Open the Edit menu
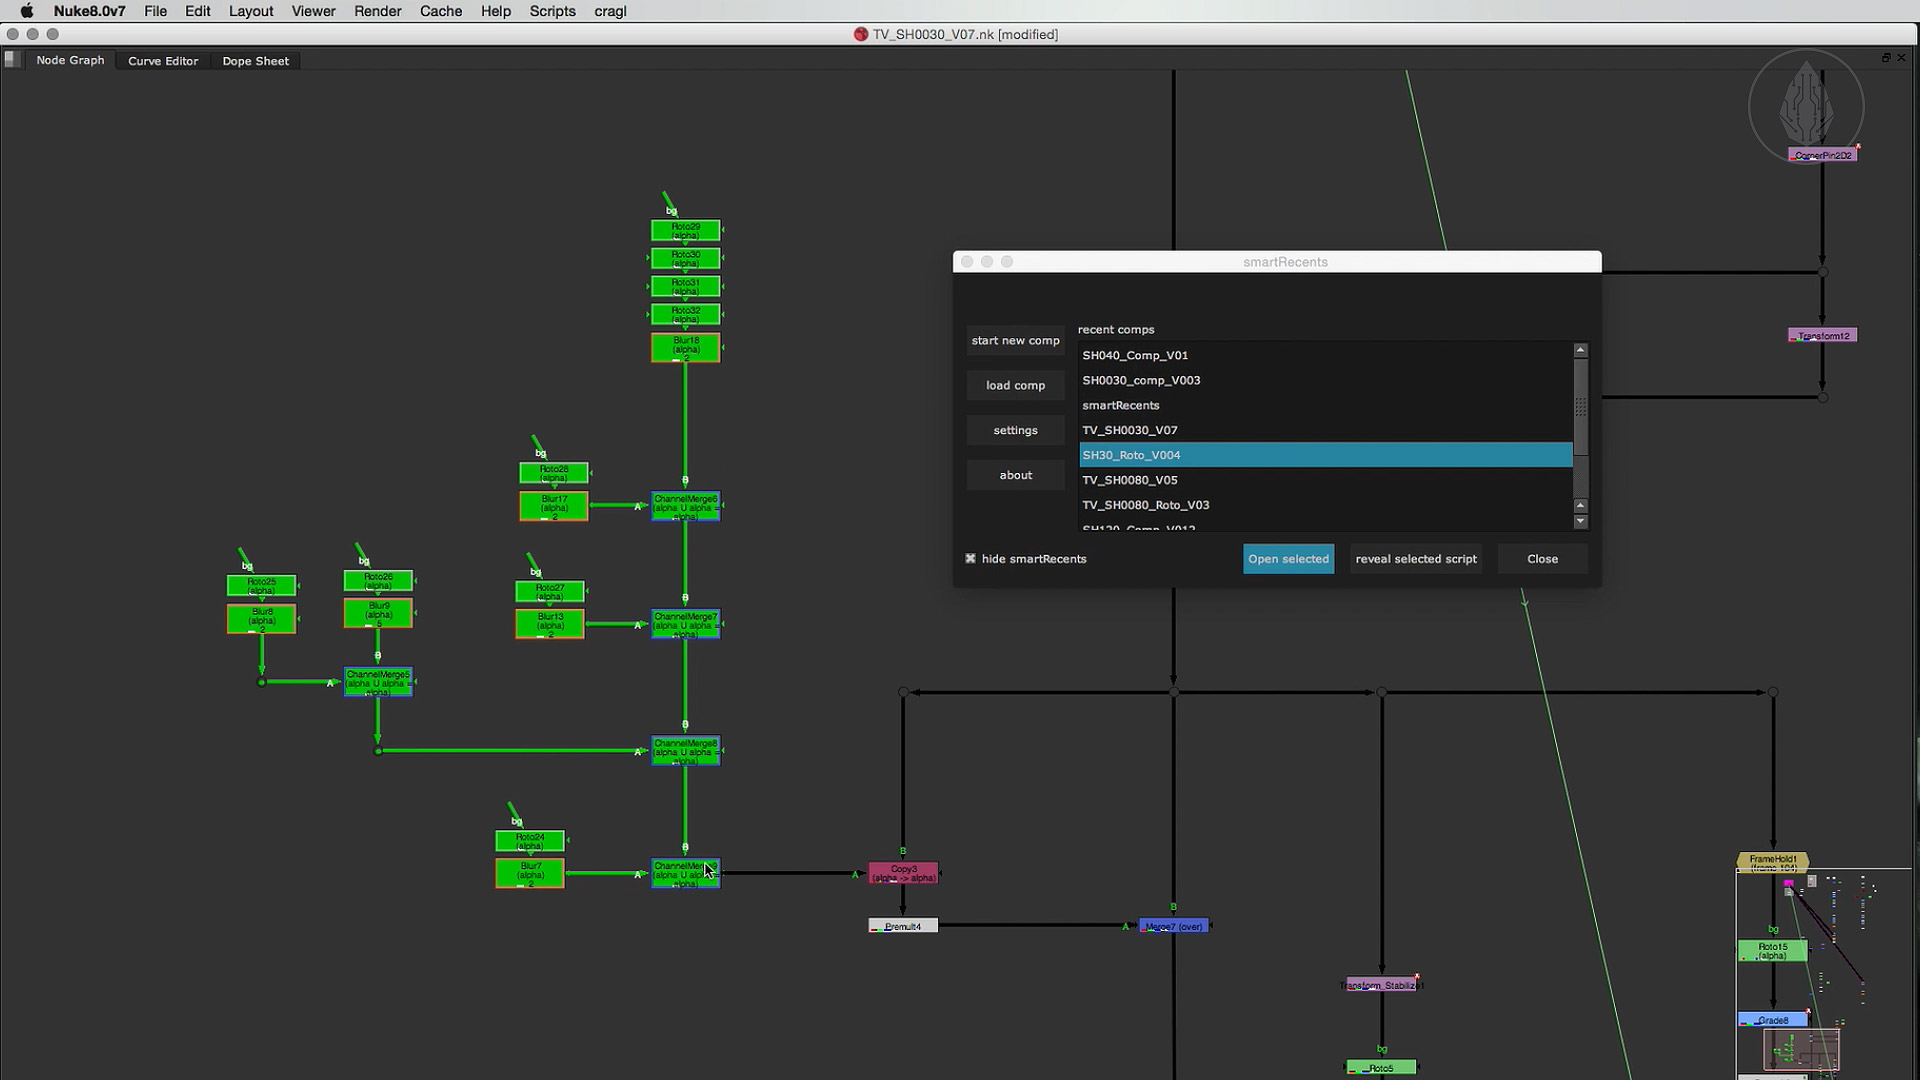This screenshot has width=1920, height=1080. (x=198, y=11)
